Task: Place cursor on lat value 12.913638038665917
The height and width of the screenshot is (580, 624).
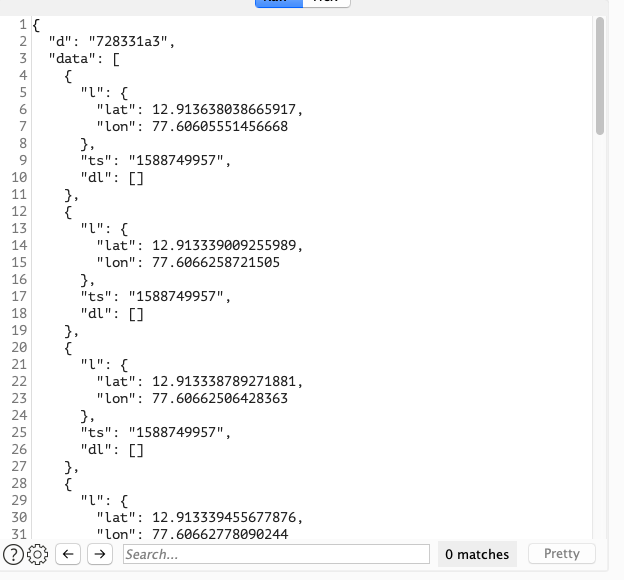Action: (x=226, y=109)
